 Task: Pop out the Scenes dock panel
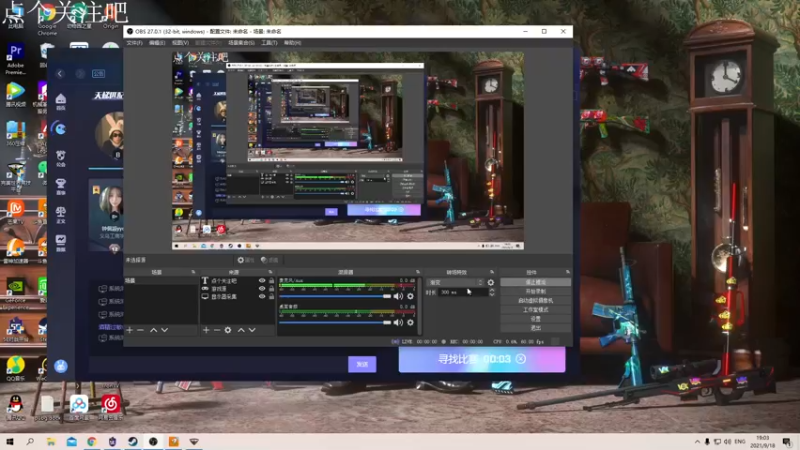[193, 272]
